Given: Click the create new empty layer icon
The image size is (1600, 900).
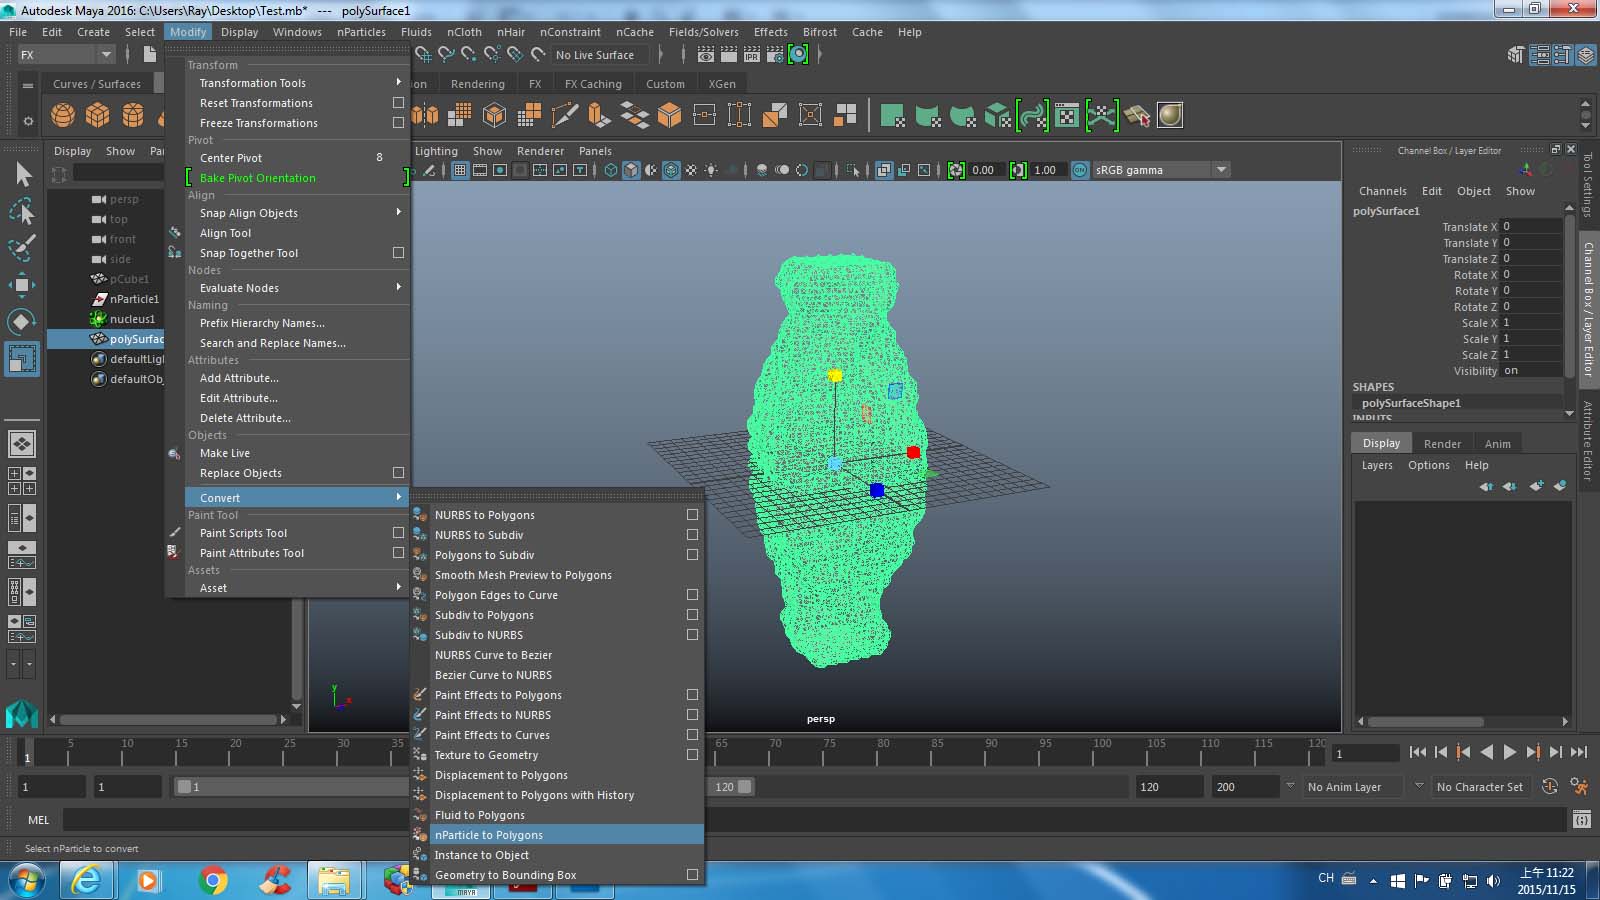Looking at the screenshot, I should 1537,486.
